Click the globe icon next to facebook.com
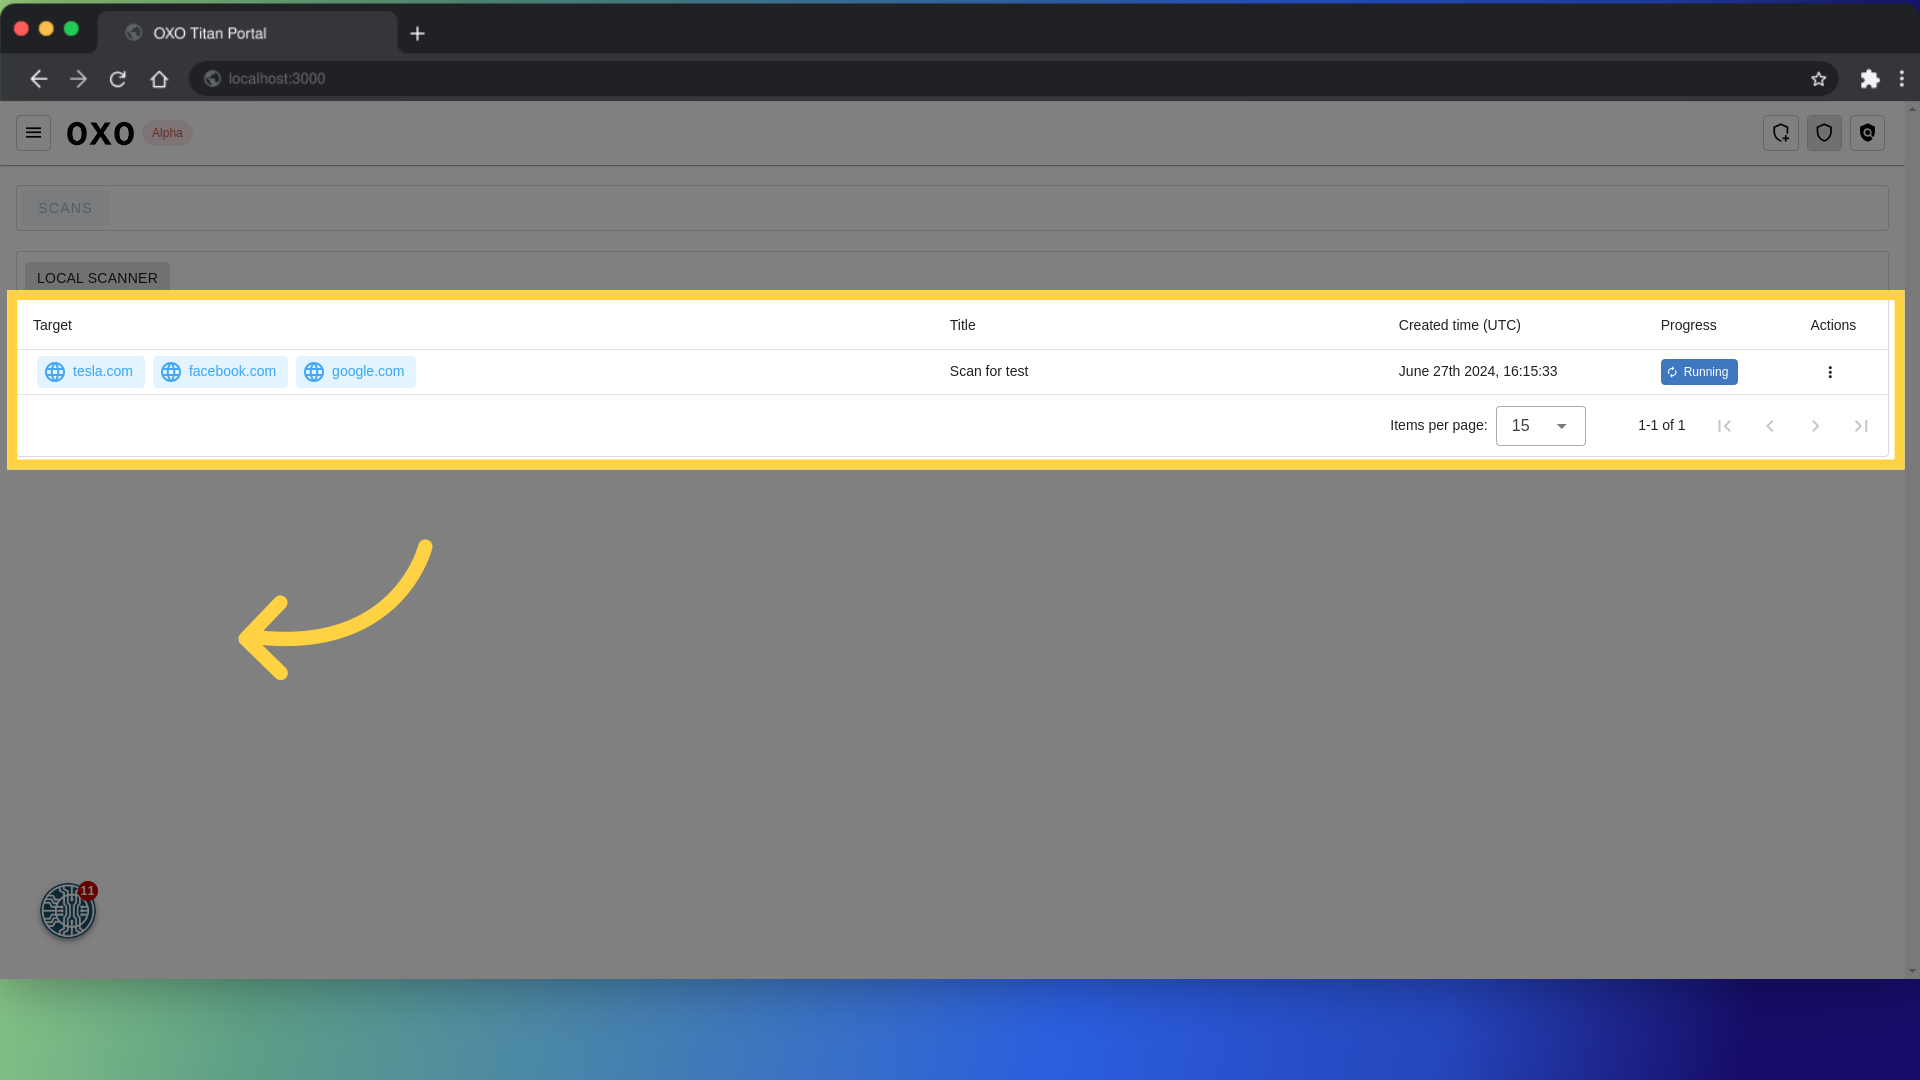This screenshot has height=1080, width=1920. click(171, 372)
